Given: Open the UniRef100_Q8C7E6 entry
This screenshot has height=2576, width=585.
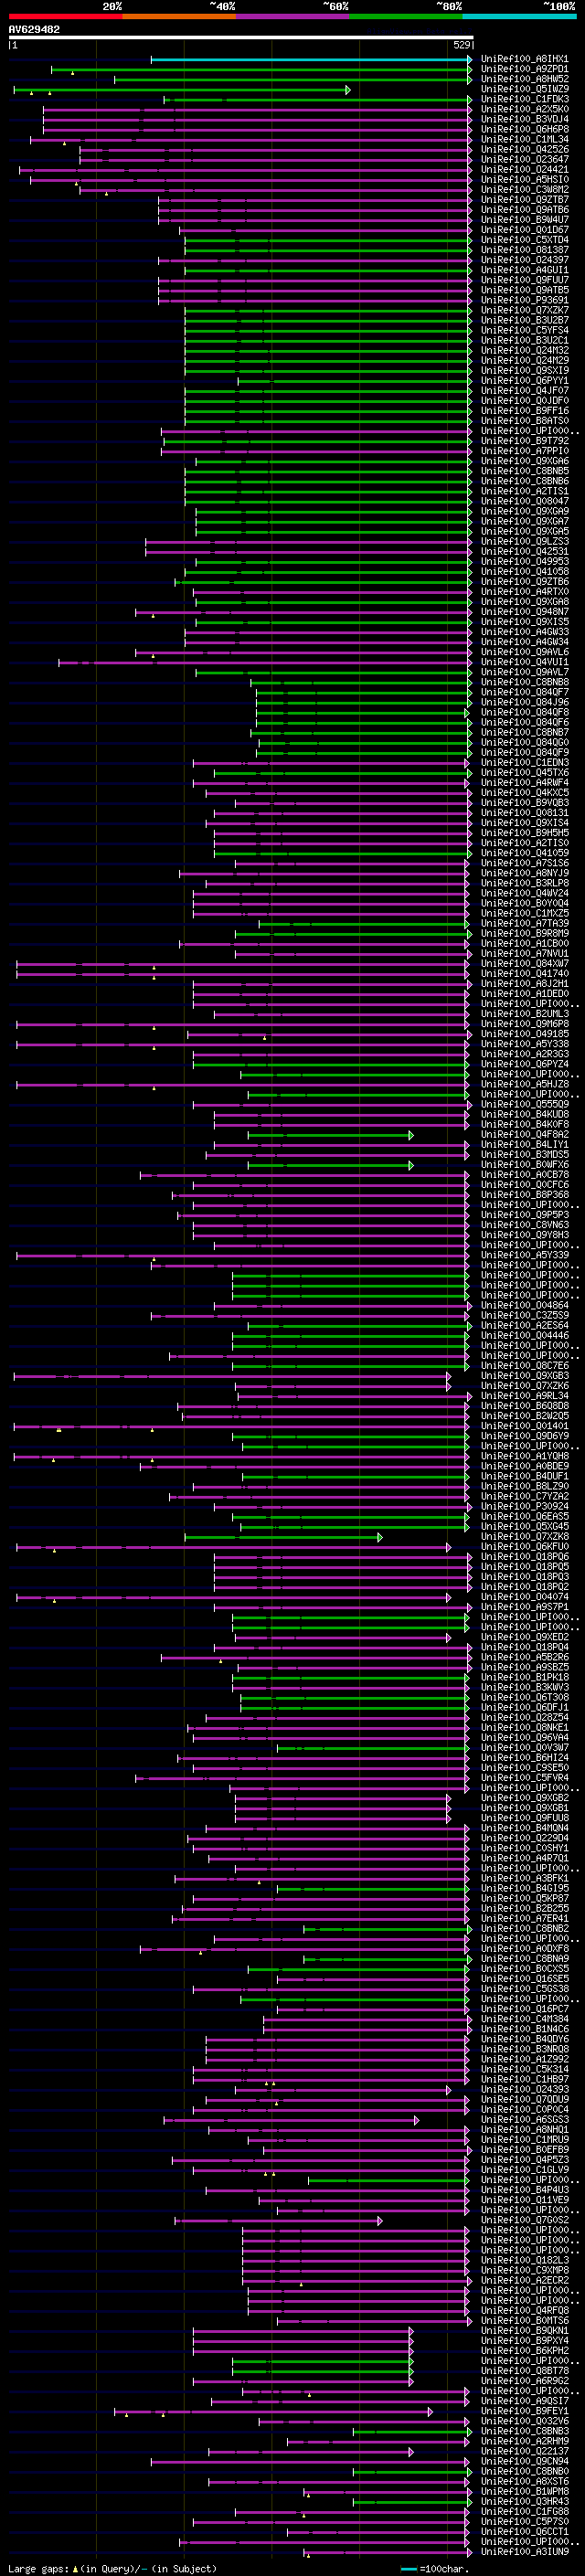Looking at the screenshot, I should click(x=525, y=1366).
